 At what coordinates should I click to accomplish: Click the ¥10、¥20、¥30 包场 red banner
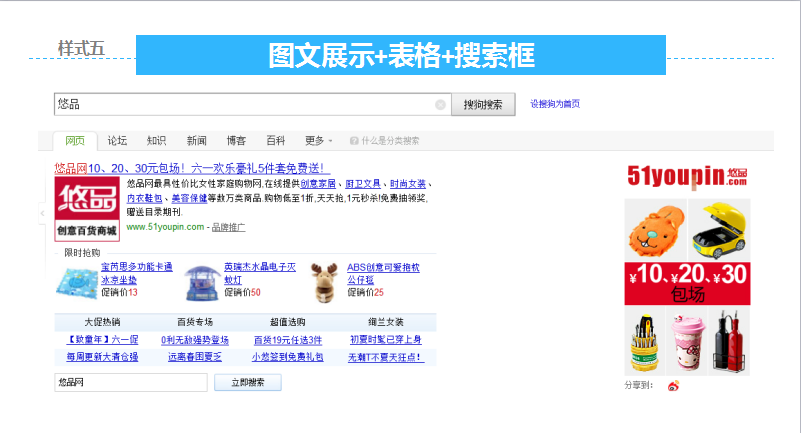(x=687, y=283)
